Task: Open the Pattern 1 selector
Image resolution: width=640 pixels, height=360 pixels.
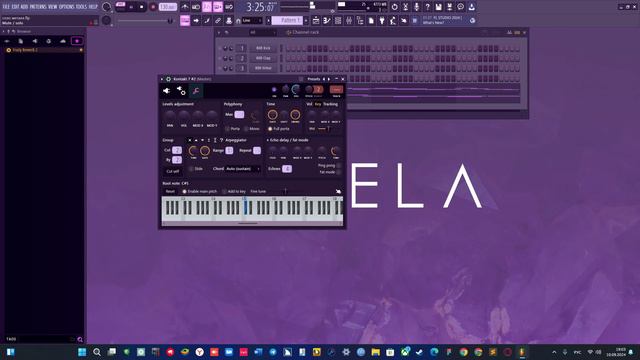Action: [x=287, y=20]
